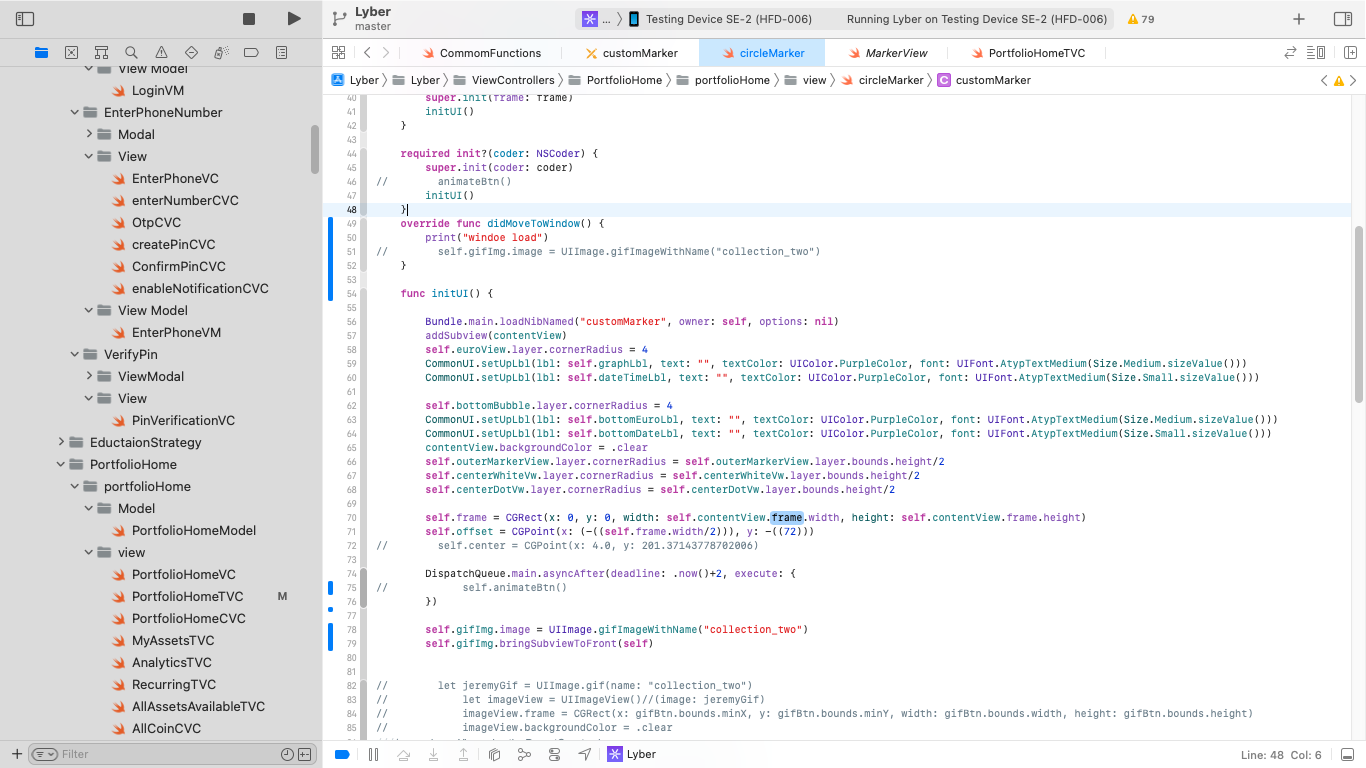Add a new editor with plus button

click(1299, 19)
